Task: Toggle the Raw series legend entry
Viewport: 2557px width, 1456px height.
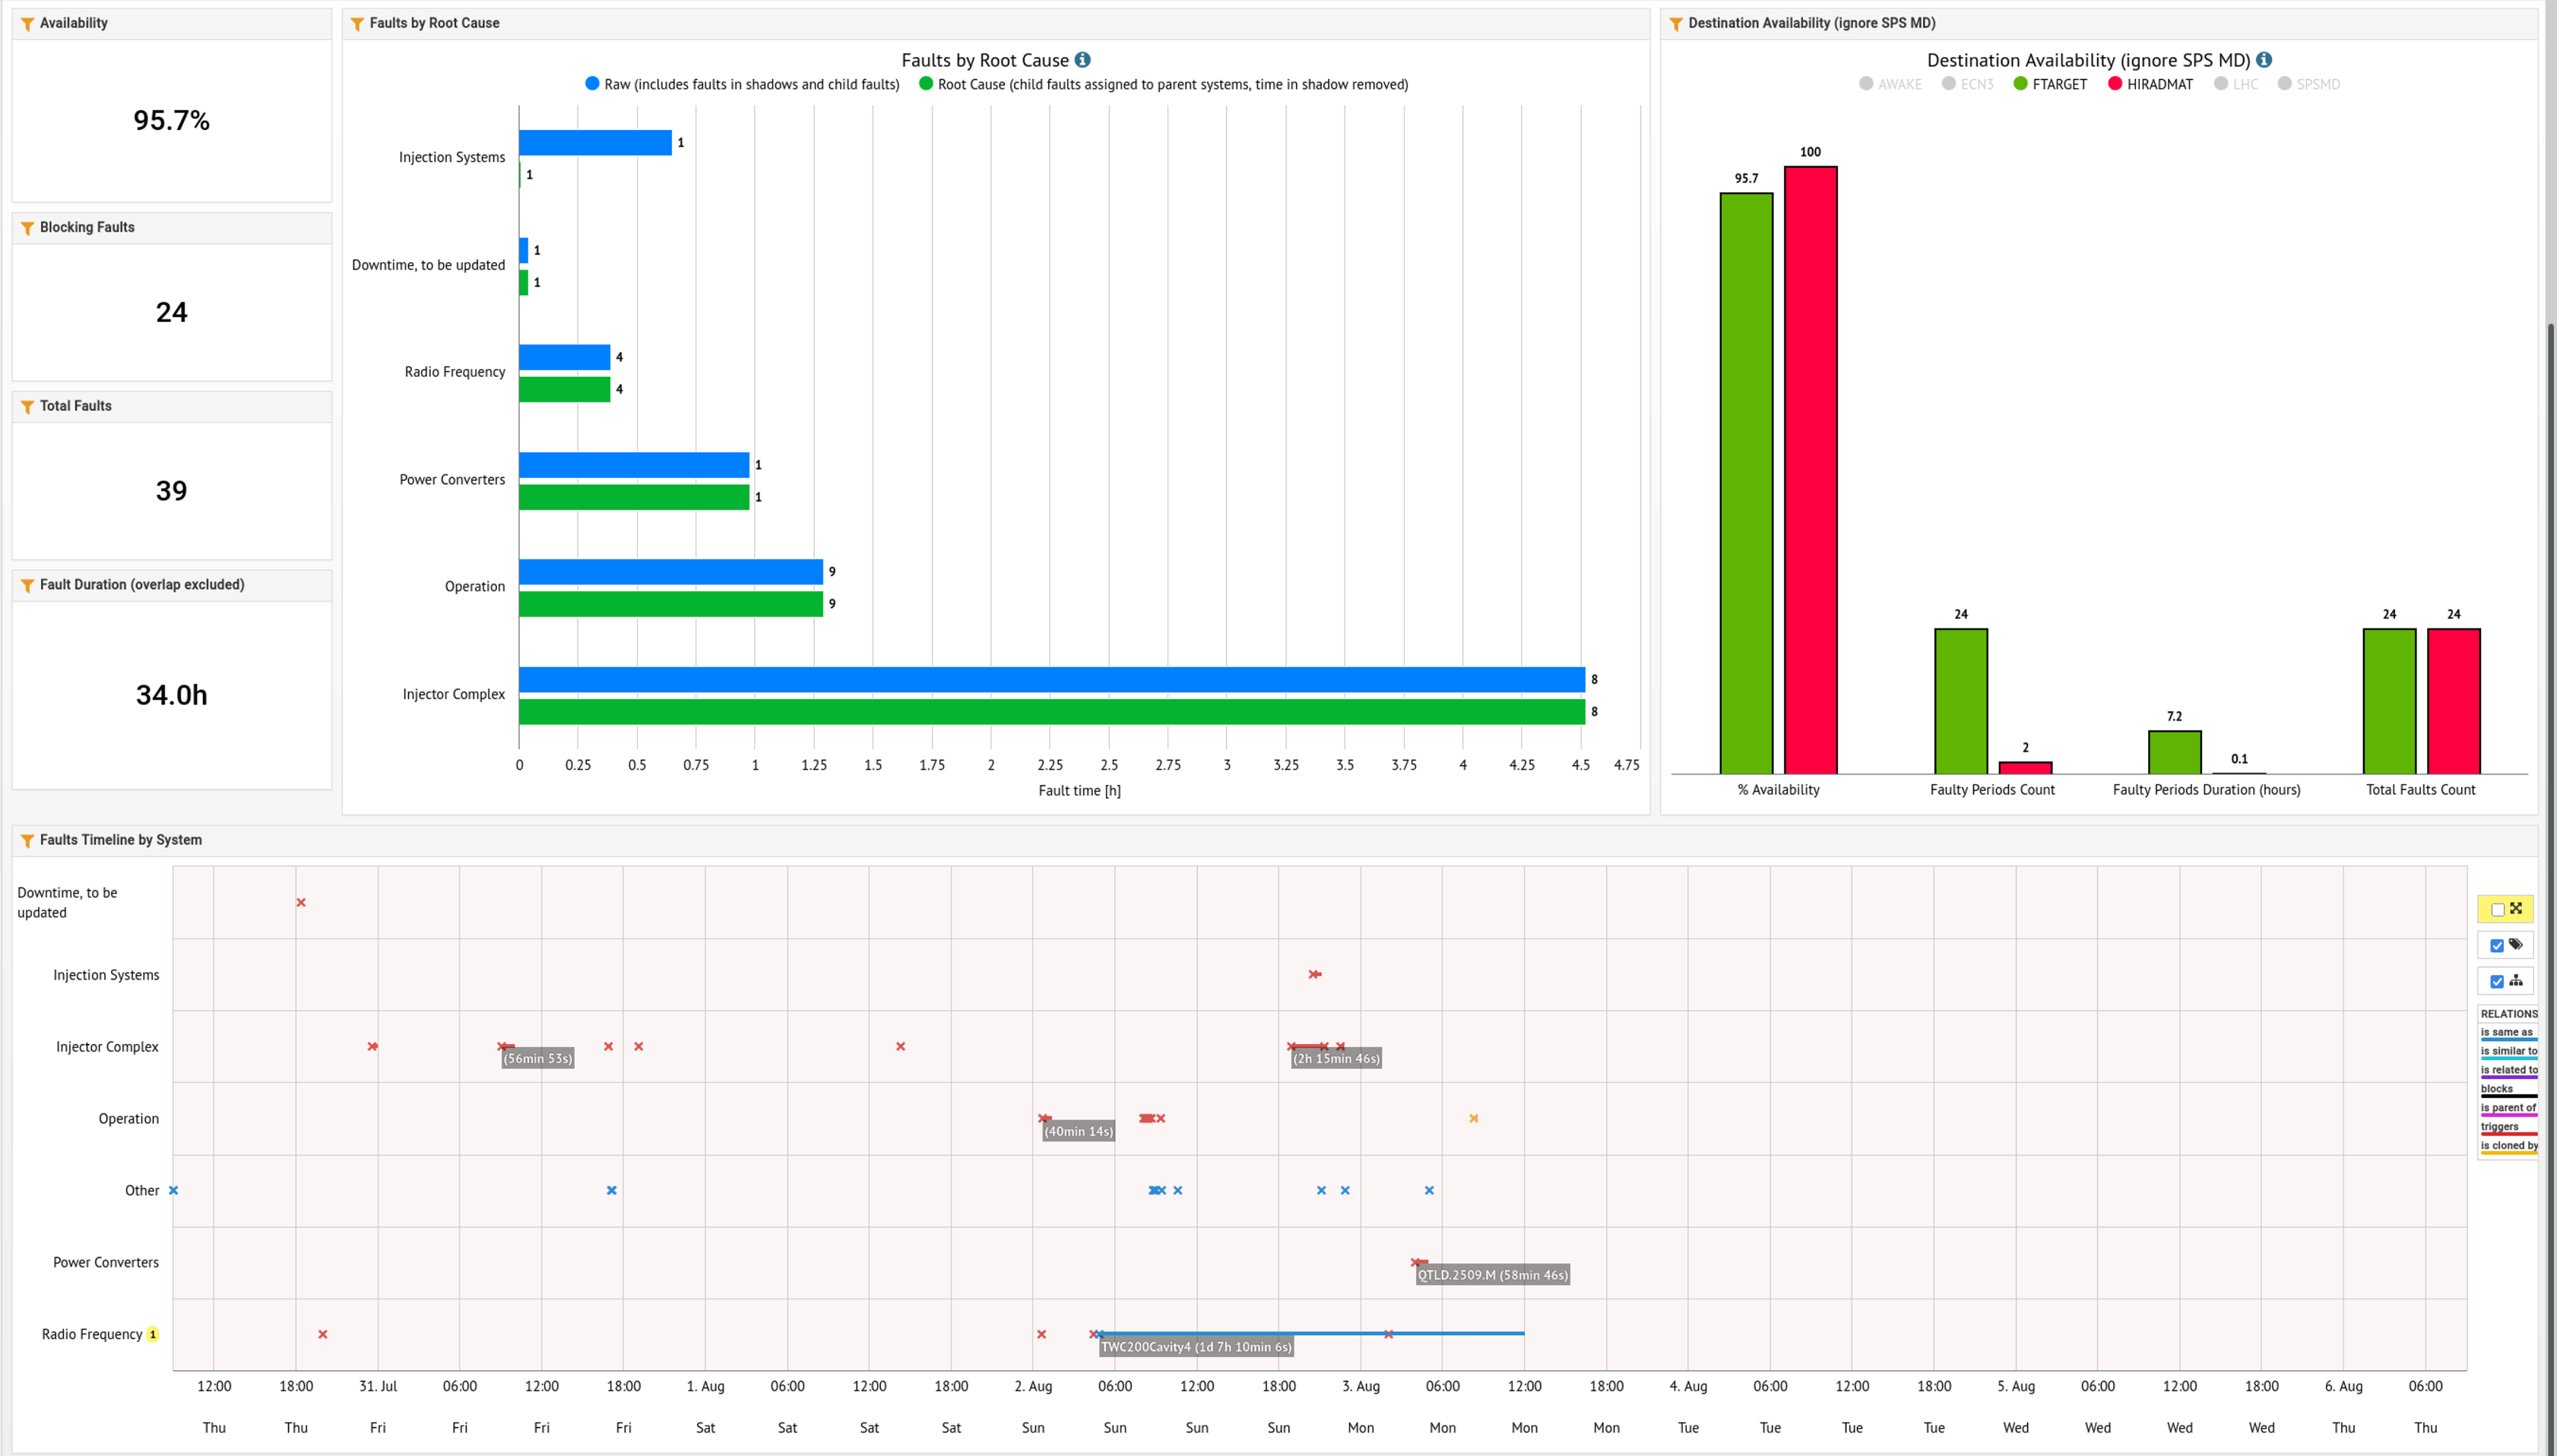Action: [742, 85]
